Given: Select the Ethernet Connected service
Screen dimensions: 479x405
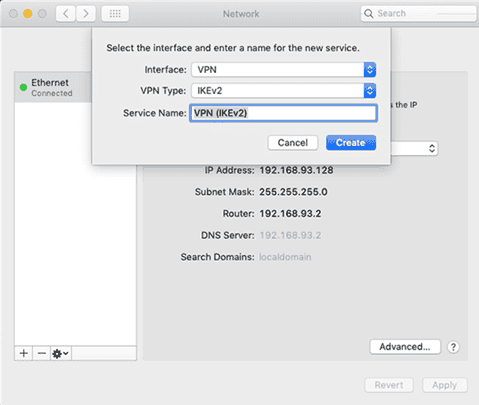Looking at the screenshot, I should pyautogui.click(x=53, y=87).
